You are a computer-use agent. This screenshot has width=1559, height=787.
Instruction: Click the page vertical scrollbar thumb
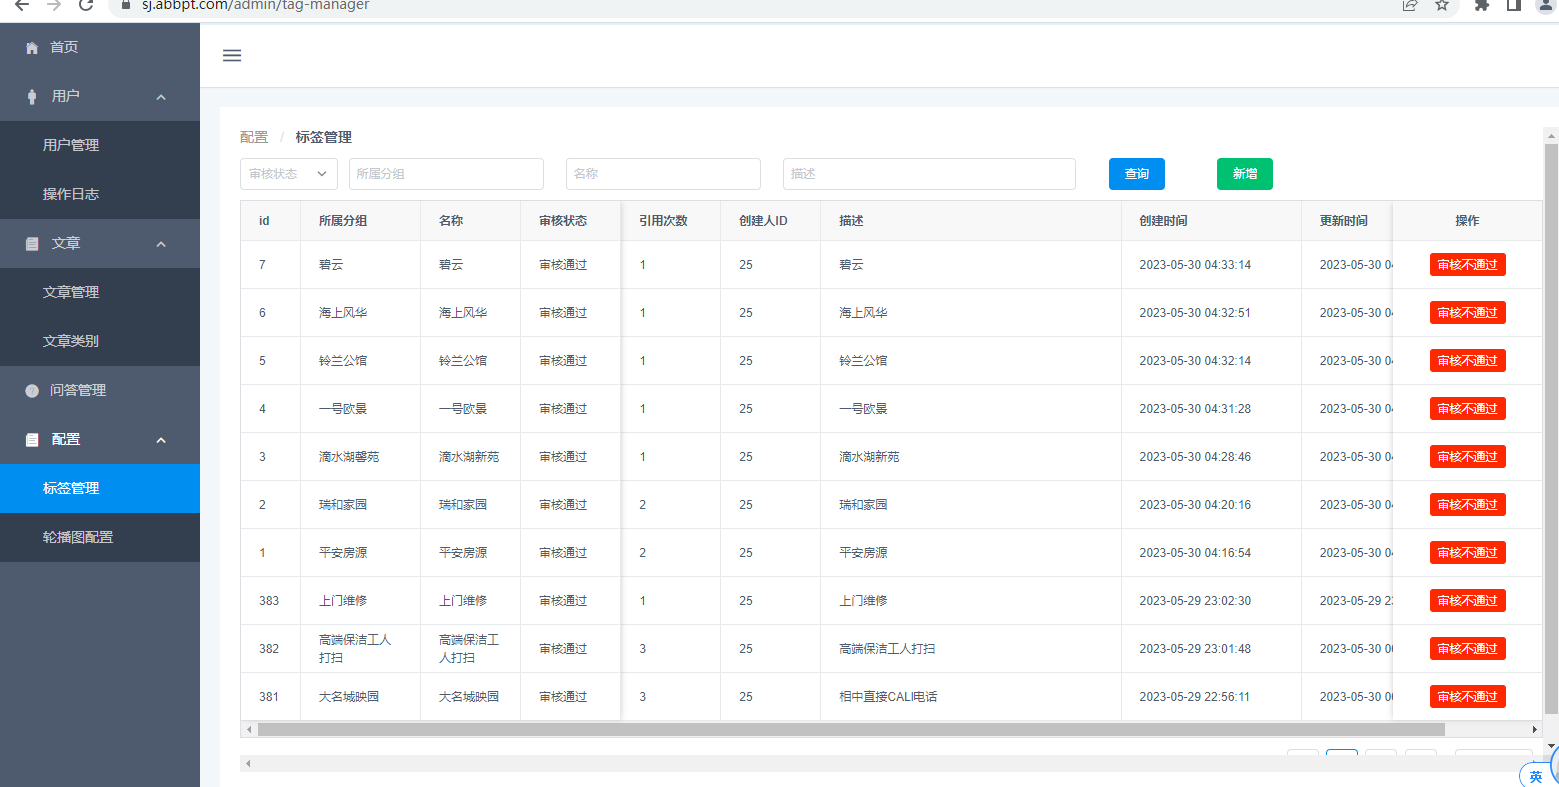pos(1551,428)
